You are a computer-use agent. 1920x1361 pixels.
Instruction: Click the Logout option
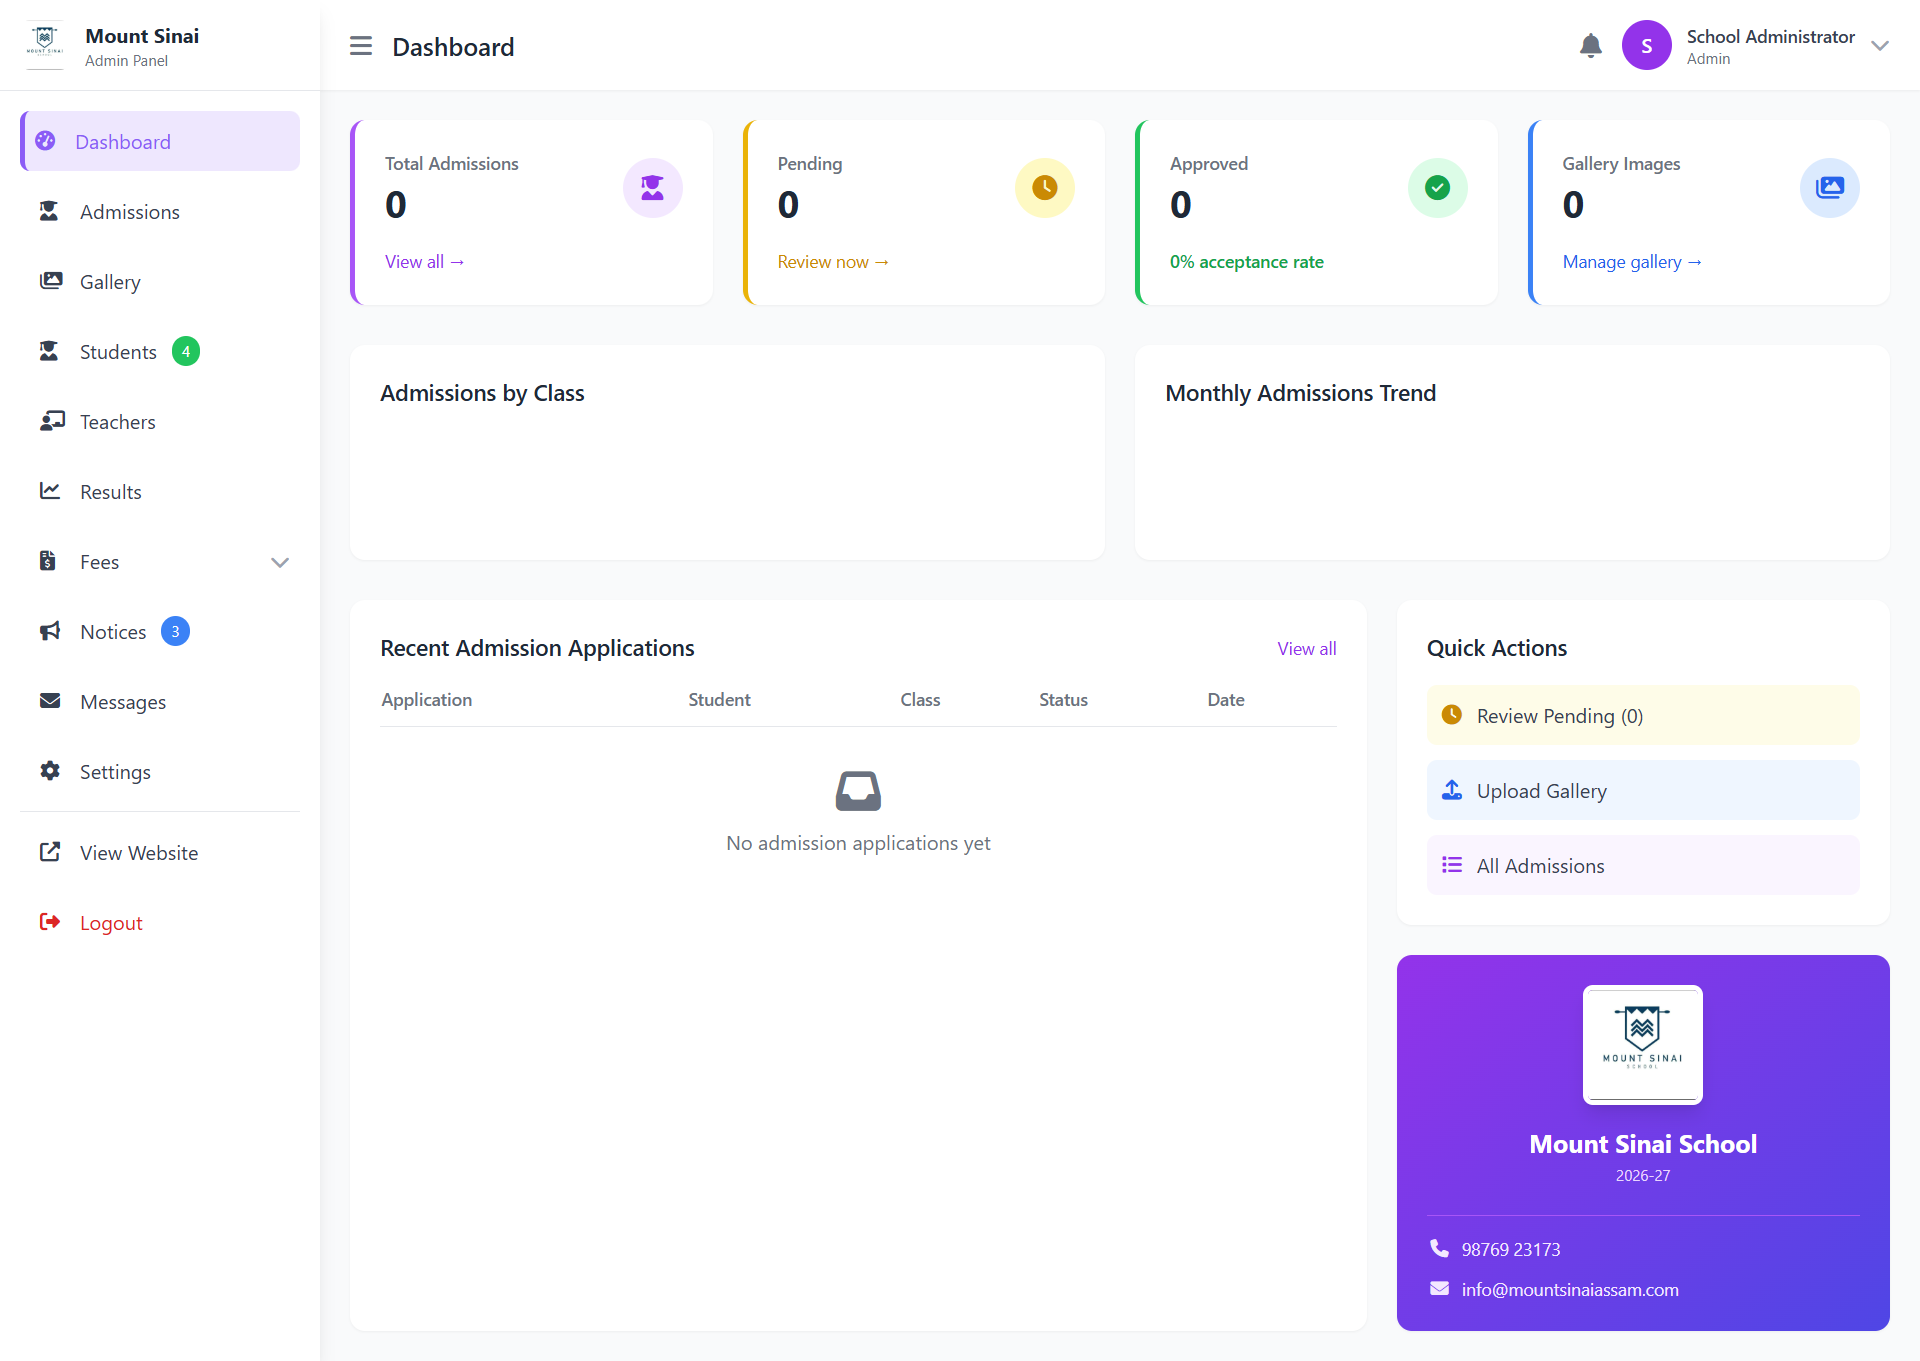pyautogui.click(x=111, y=923)
